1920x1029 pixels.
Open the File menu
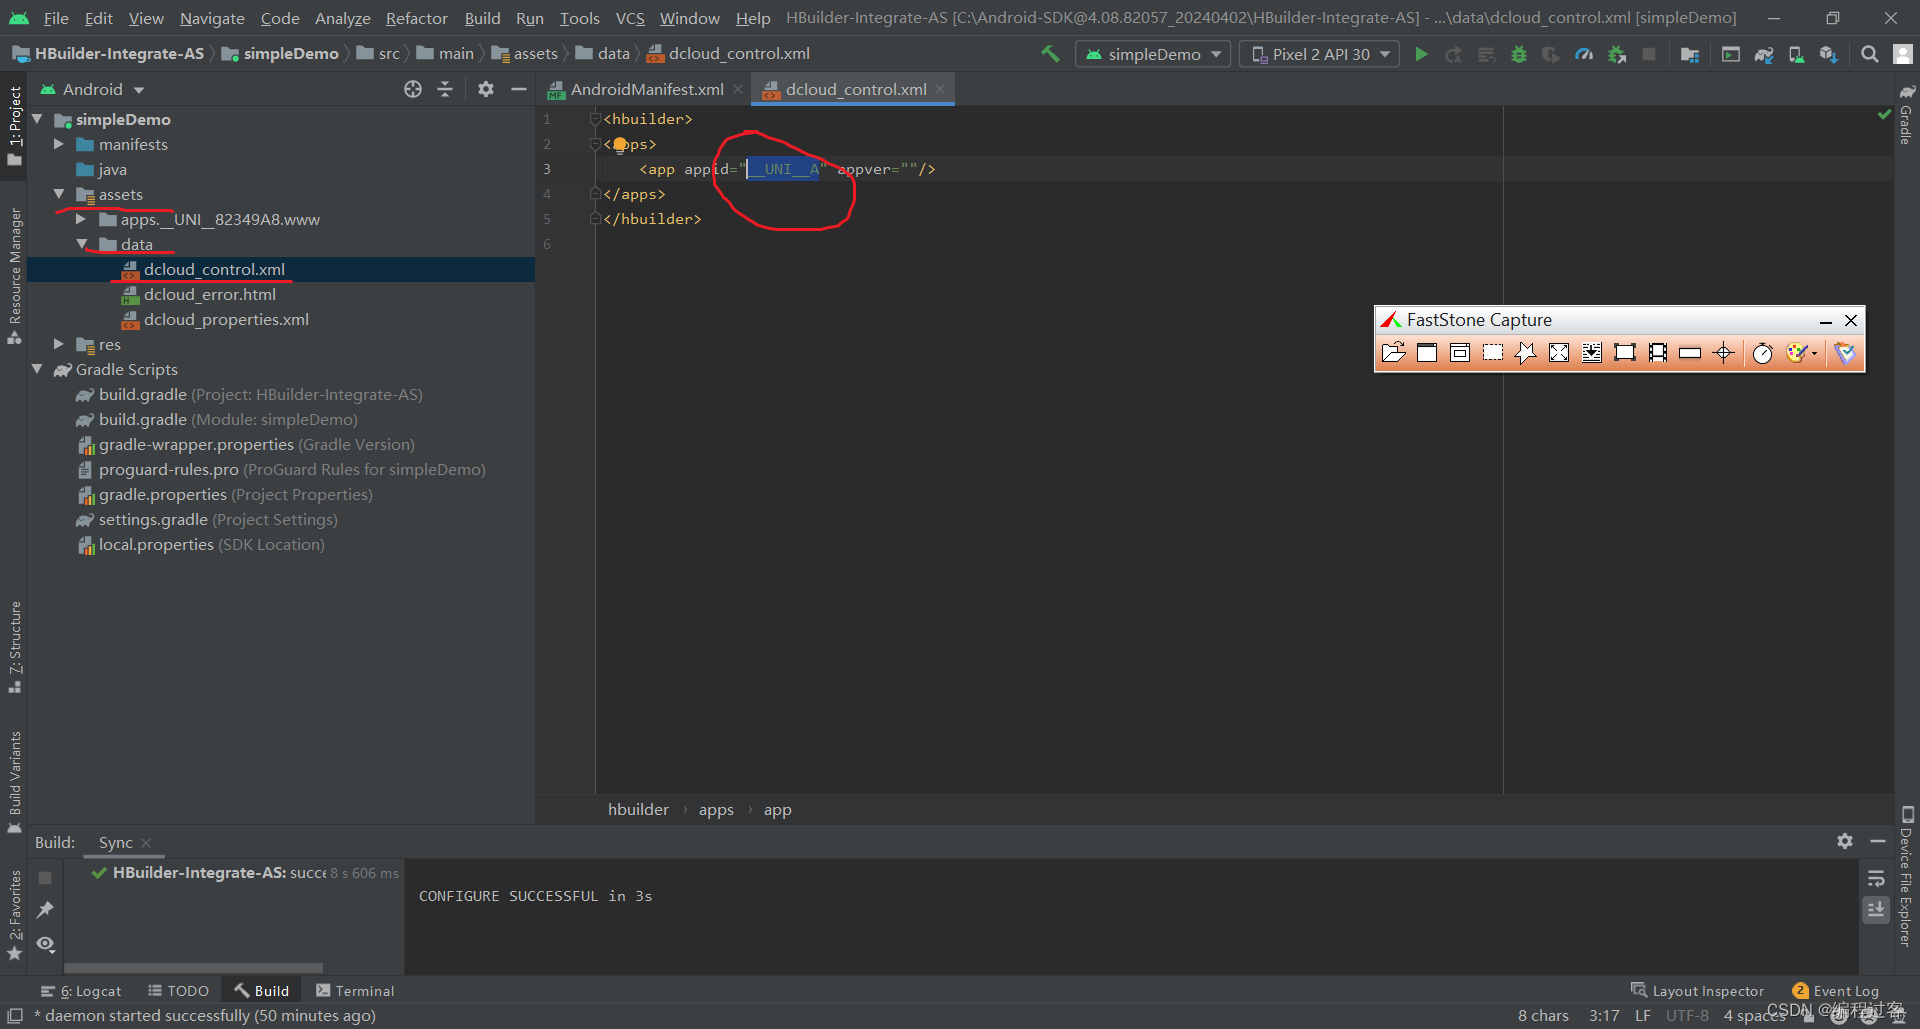(56, 18)
